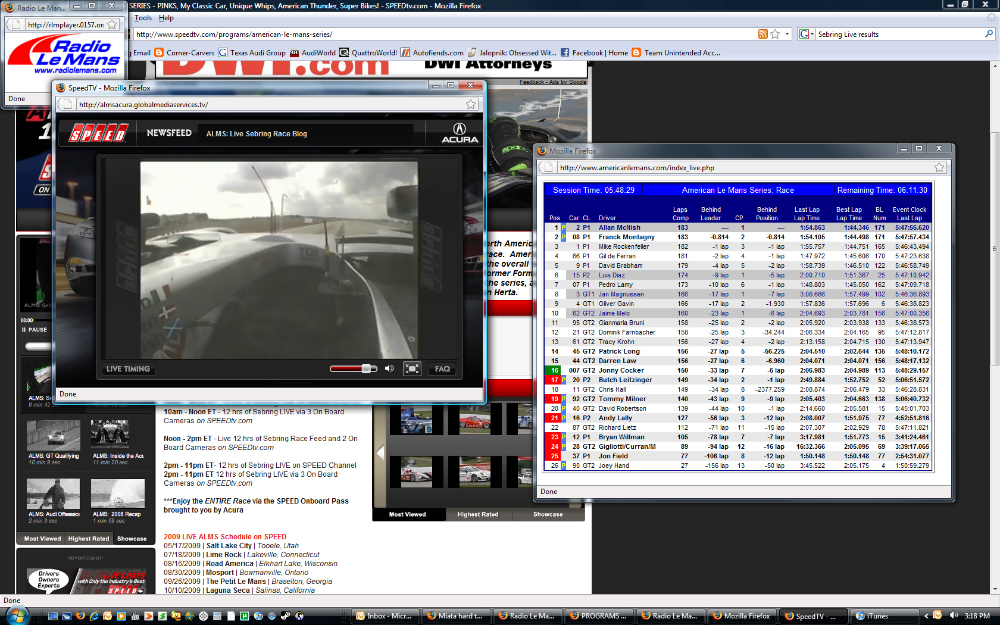Click the Acura logo in the video player
Viewport: 1000px width, 625px height.
tap(460, 134)
